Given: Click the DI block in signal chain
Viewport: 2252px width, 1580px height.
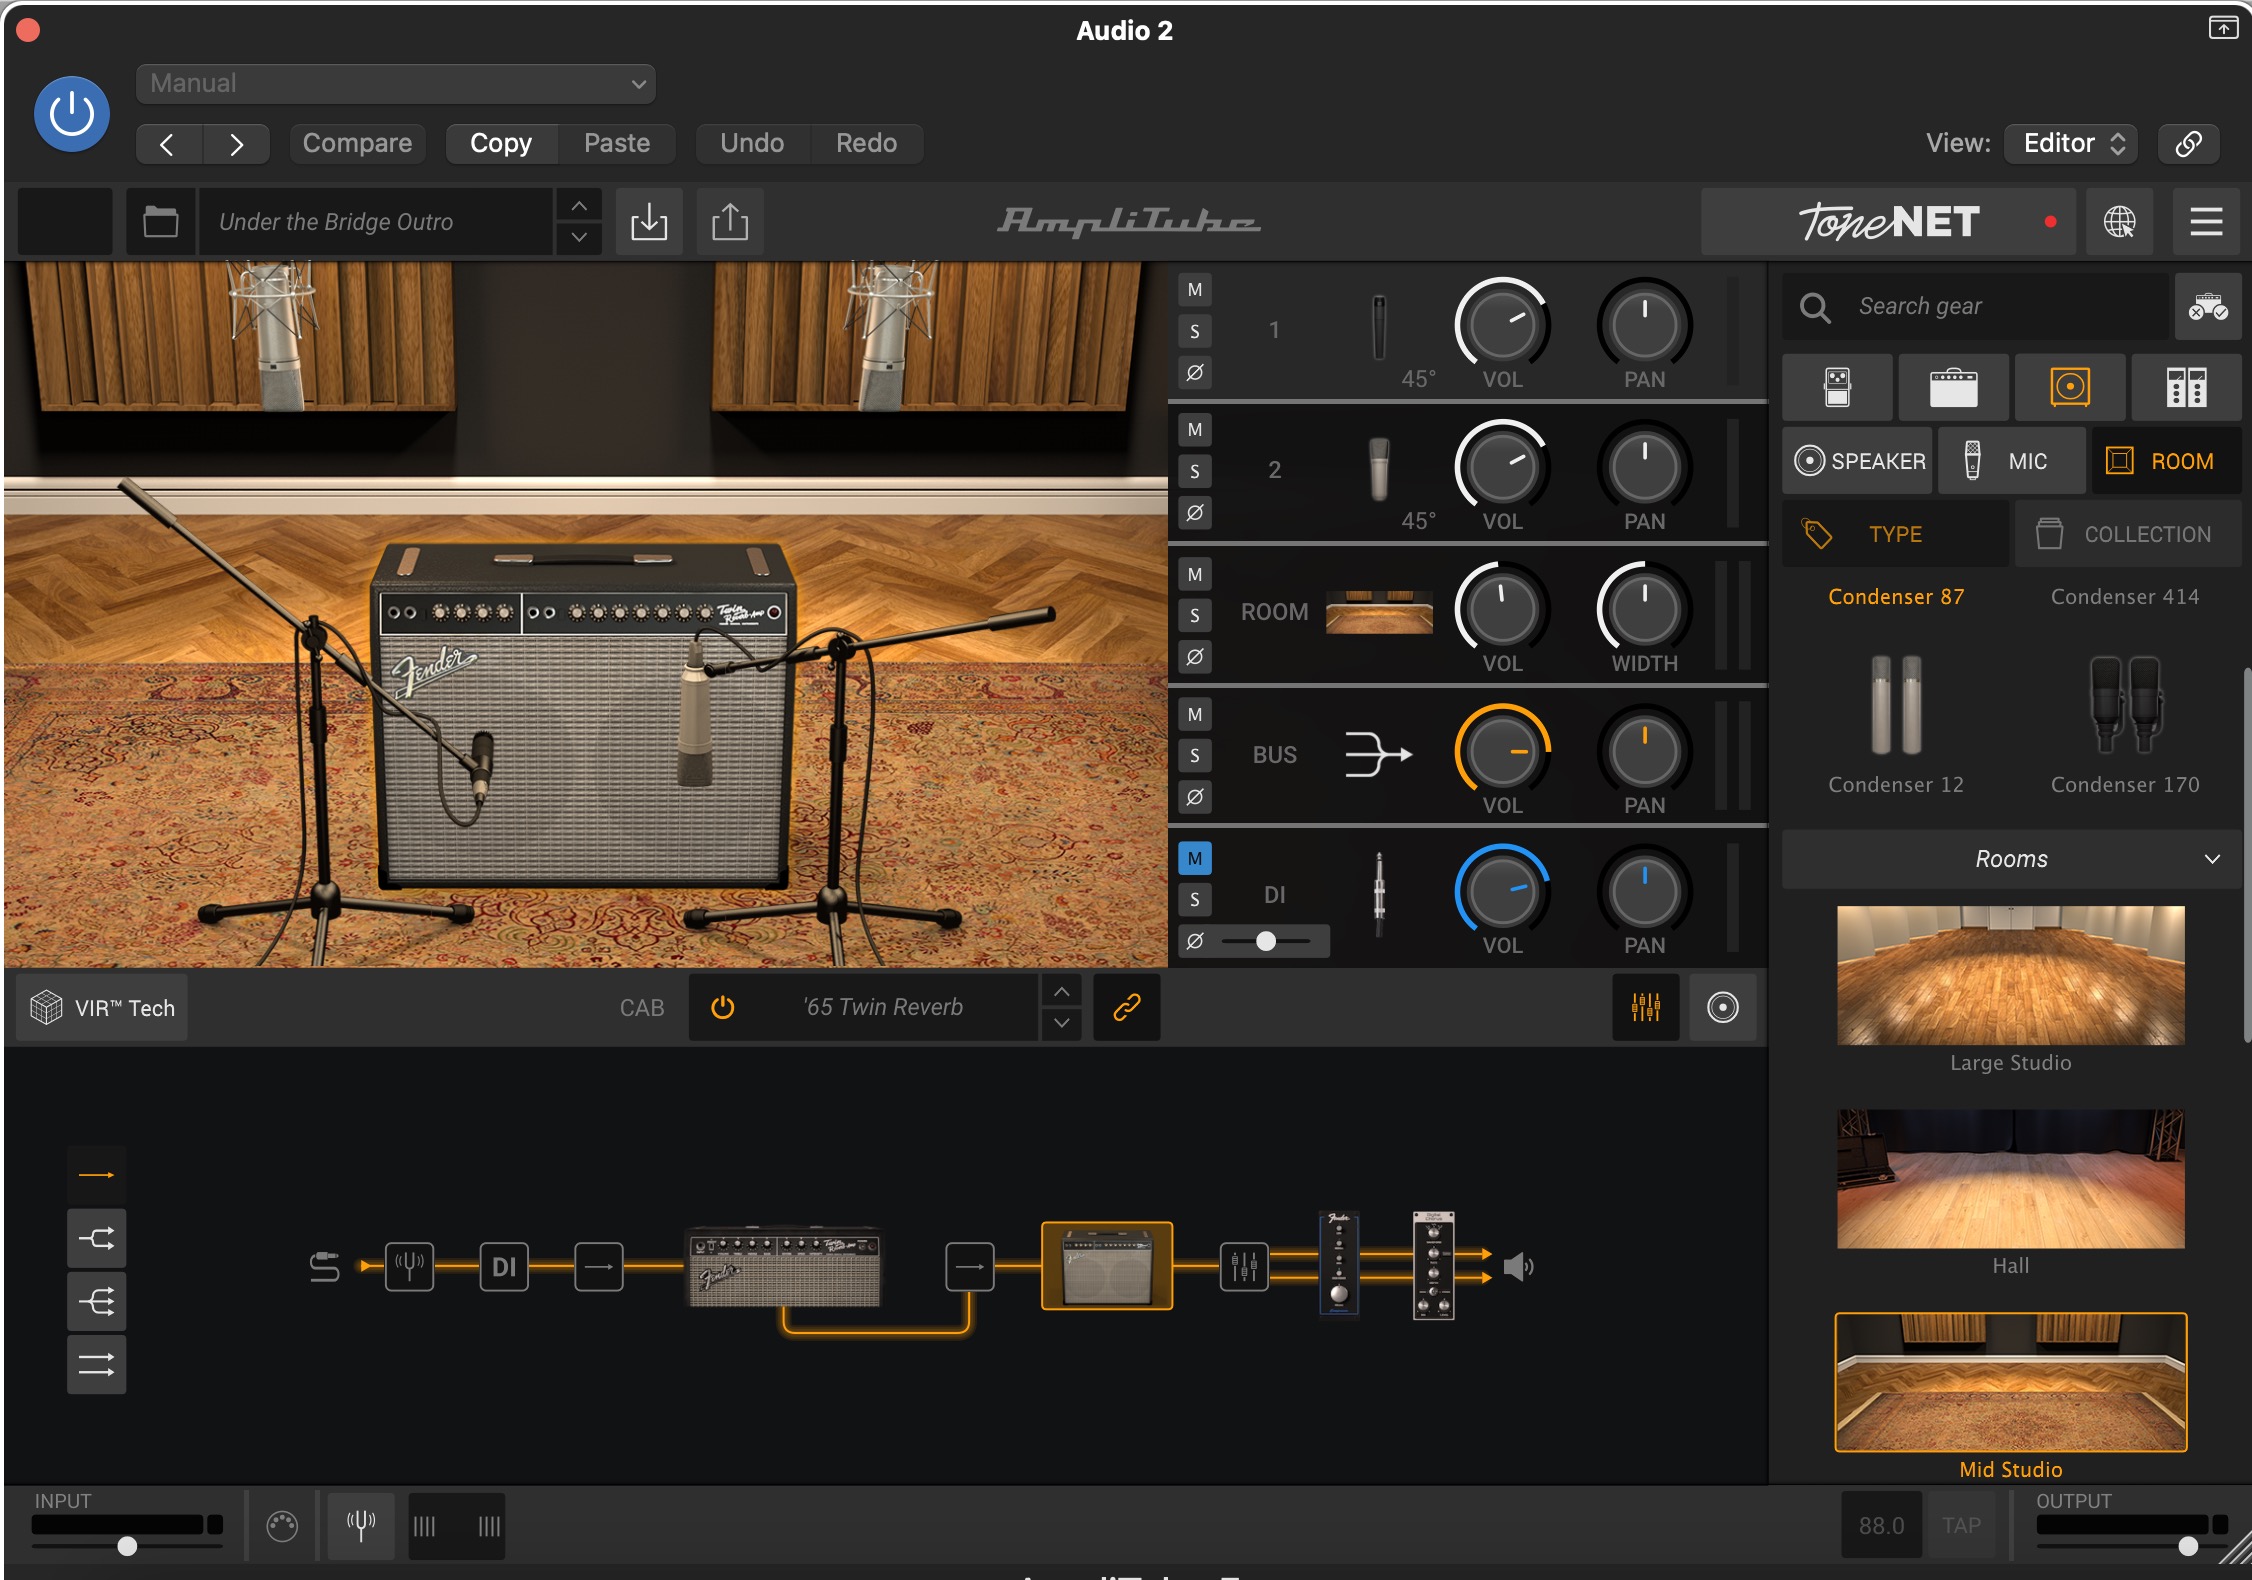Looking at the screenshot, I should tap(504, 1267).
